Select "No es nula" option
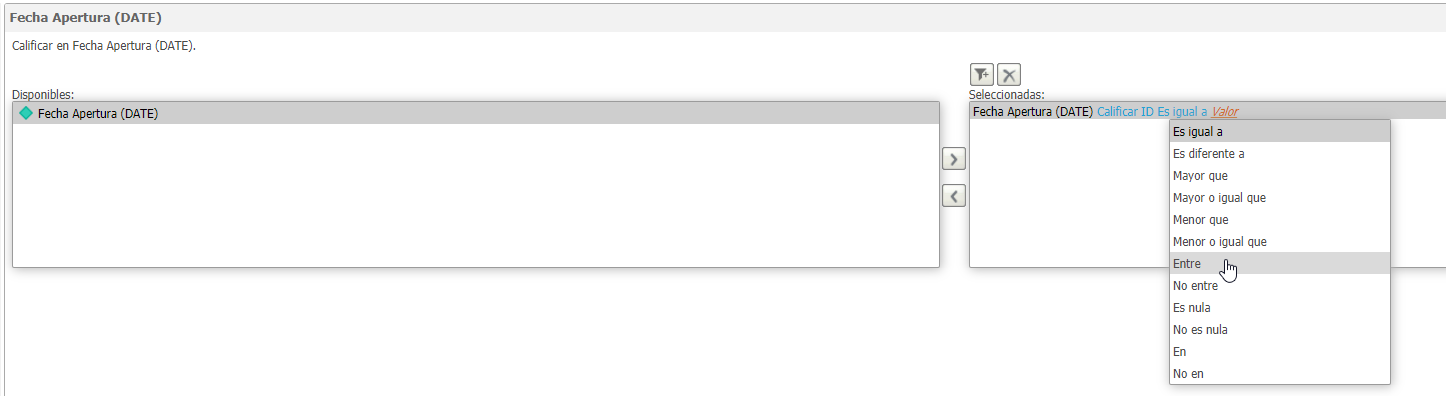 tap(1280, 330)
